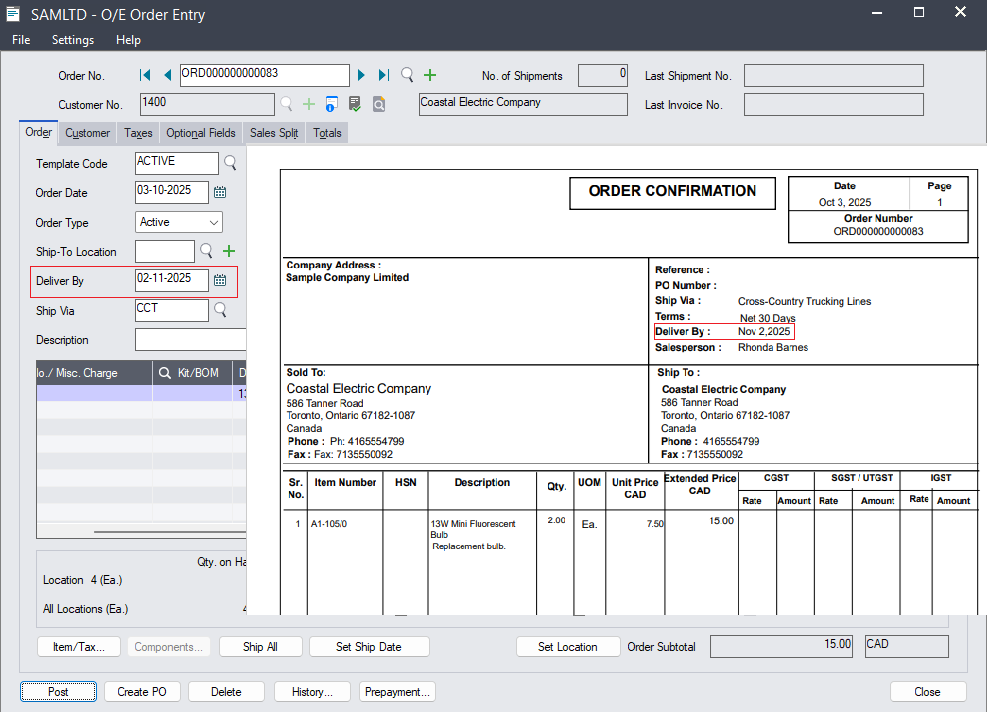Image resolution: width=987 pixels, height=712 pixels.
Task: Click the Create PO button
Action: pos(142,691)
